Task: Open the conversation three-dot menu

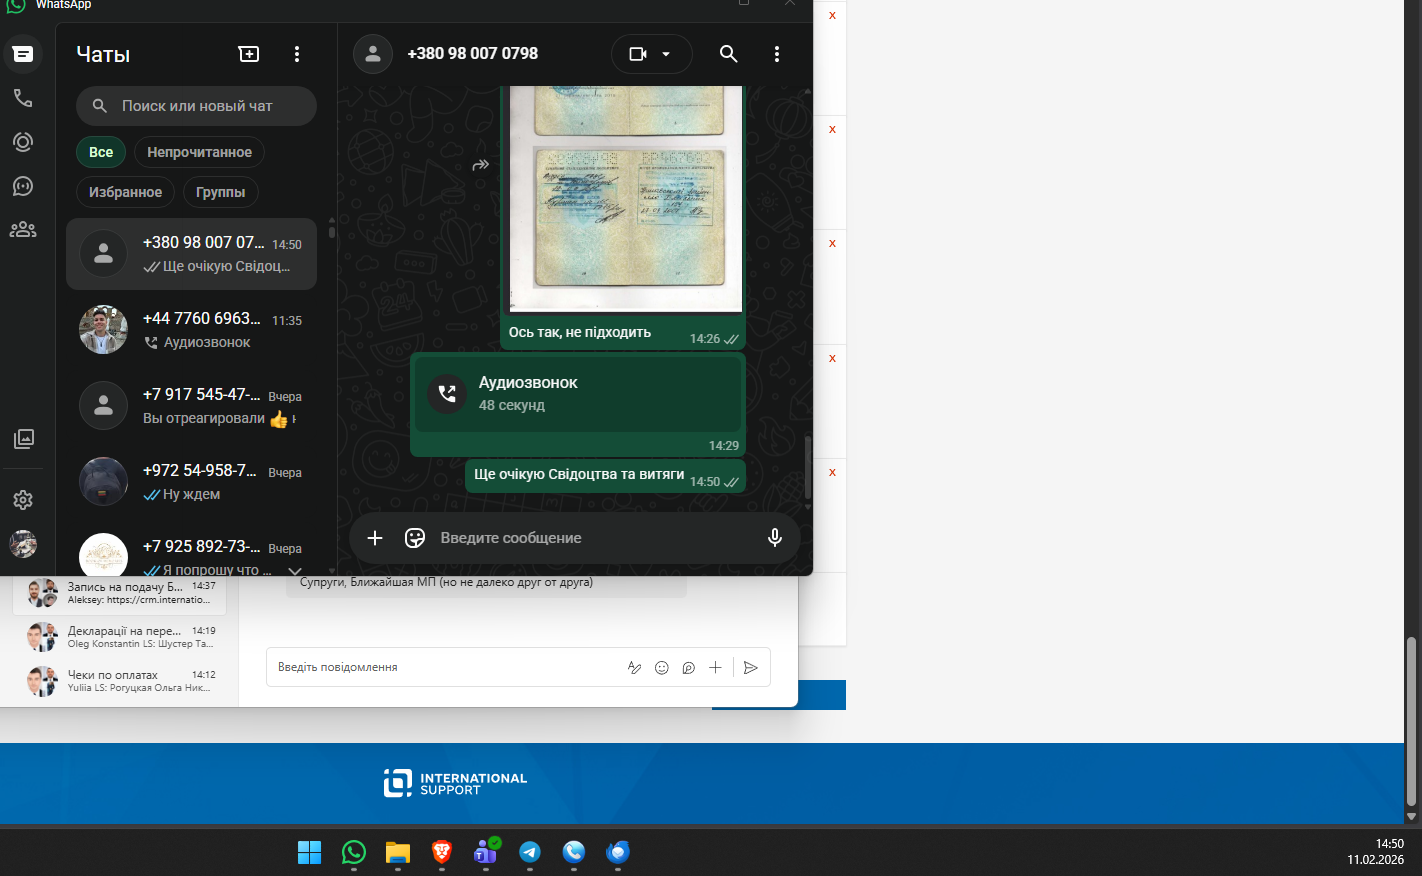Action: [x=777, y=54]
